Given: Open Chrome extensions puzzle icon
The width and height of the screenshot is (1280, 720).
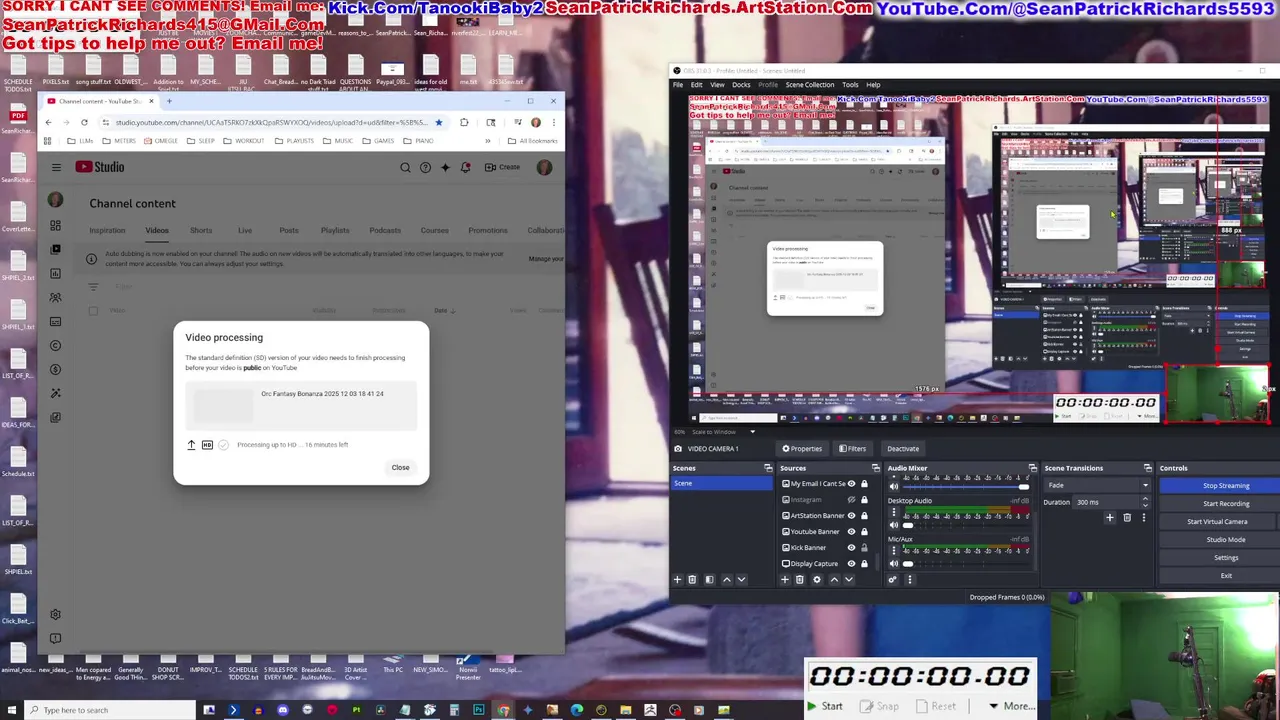Looking at the screenshot, I should [x=464, y=122].
